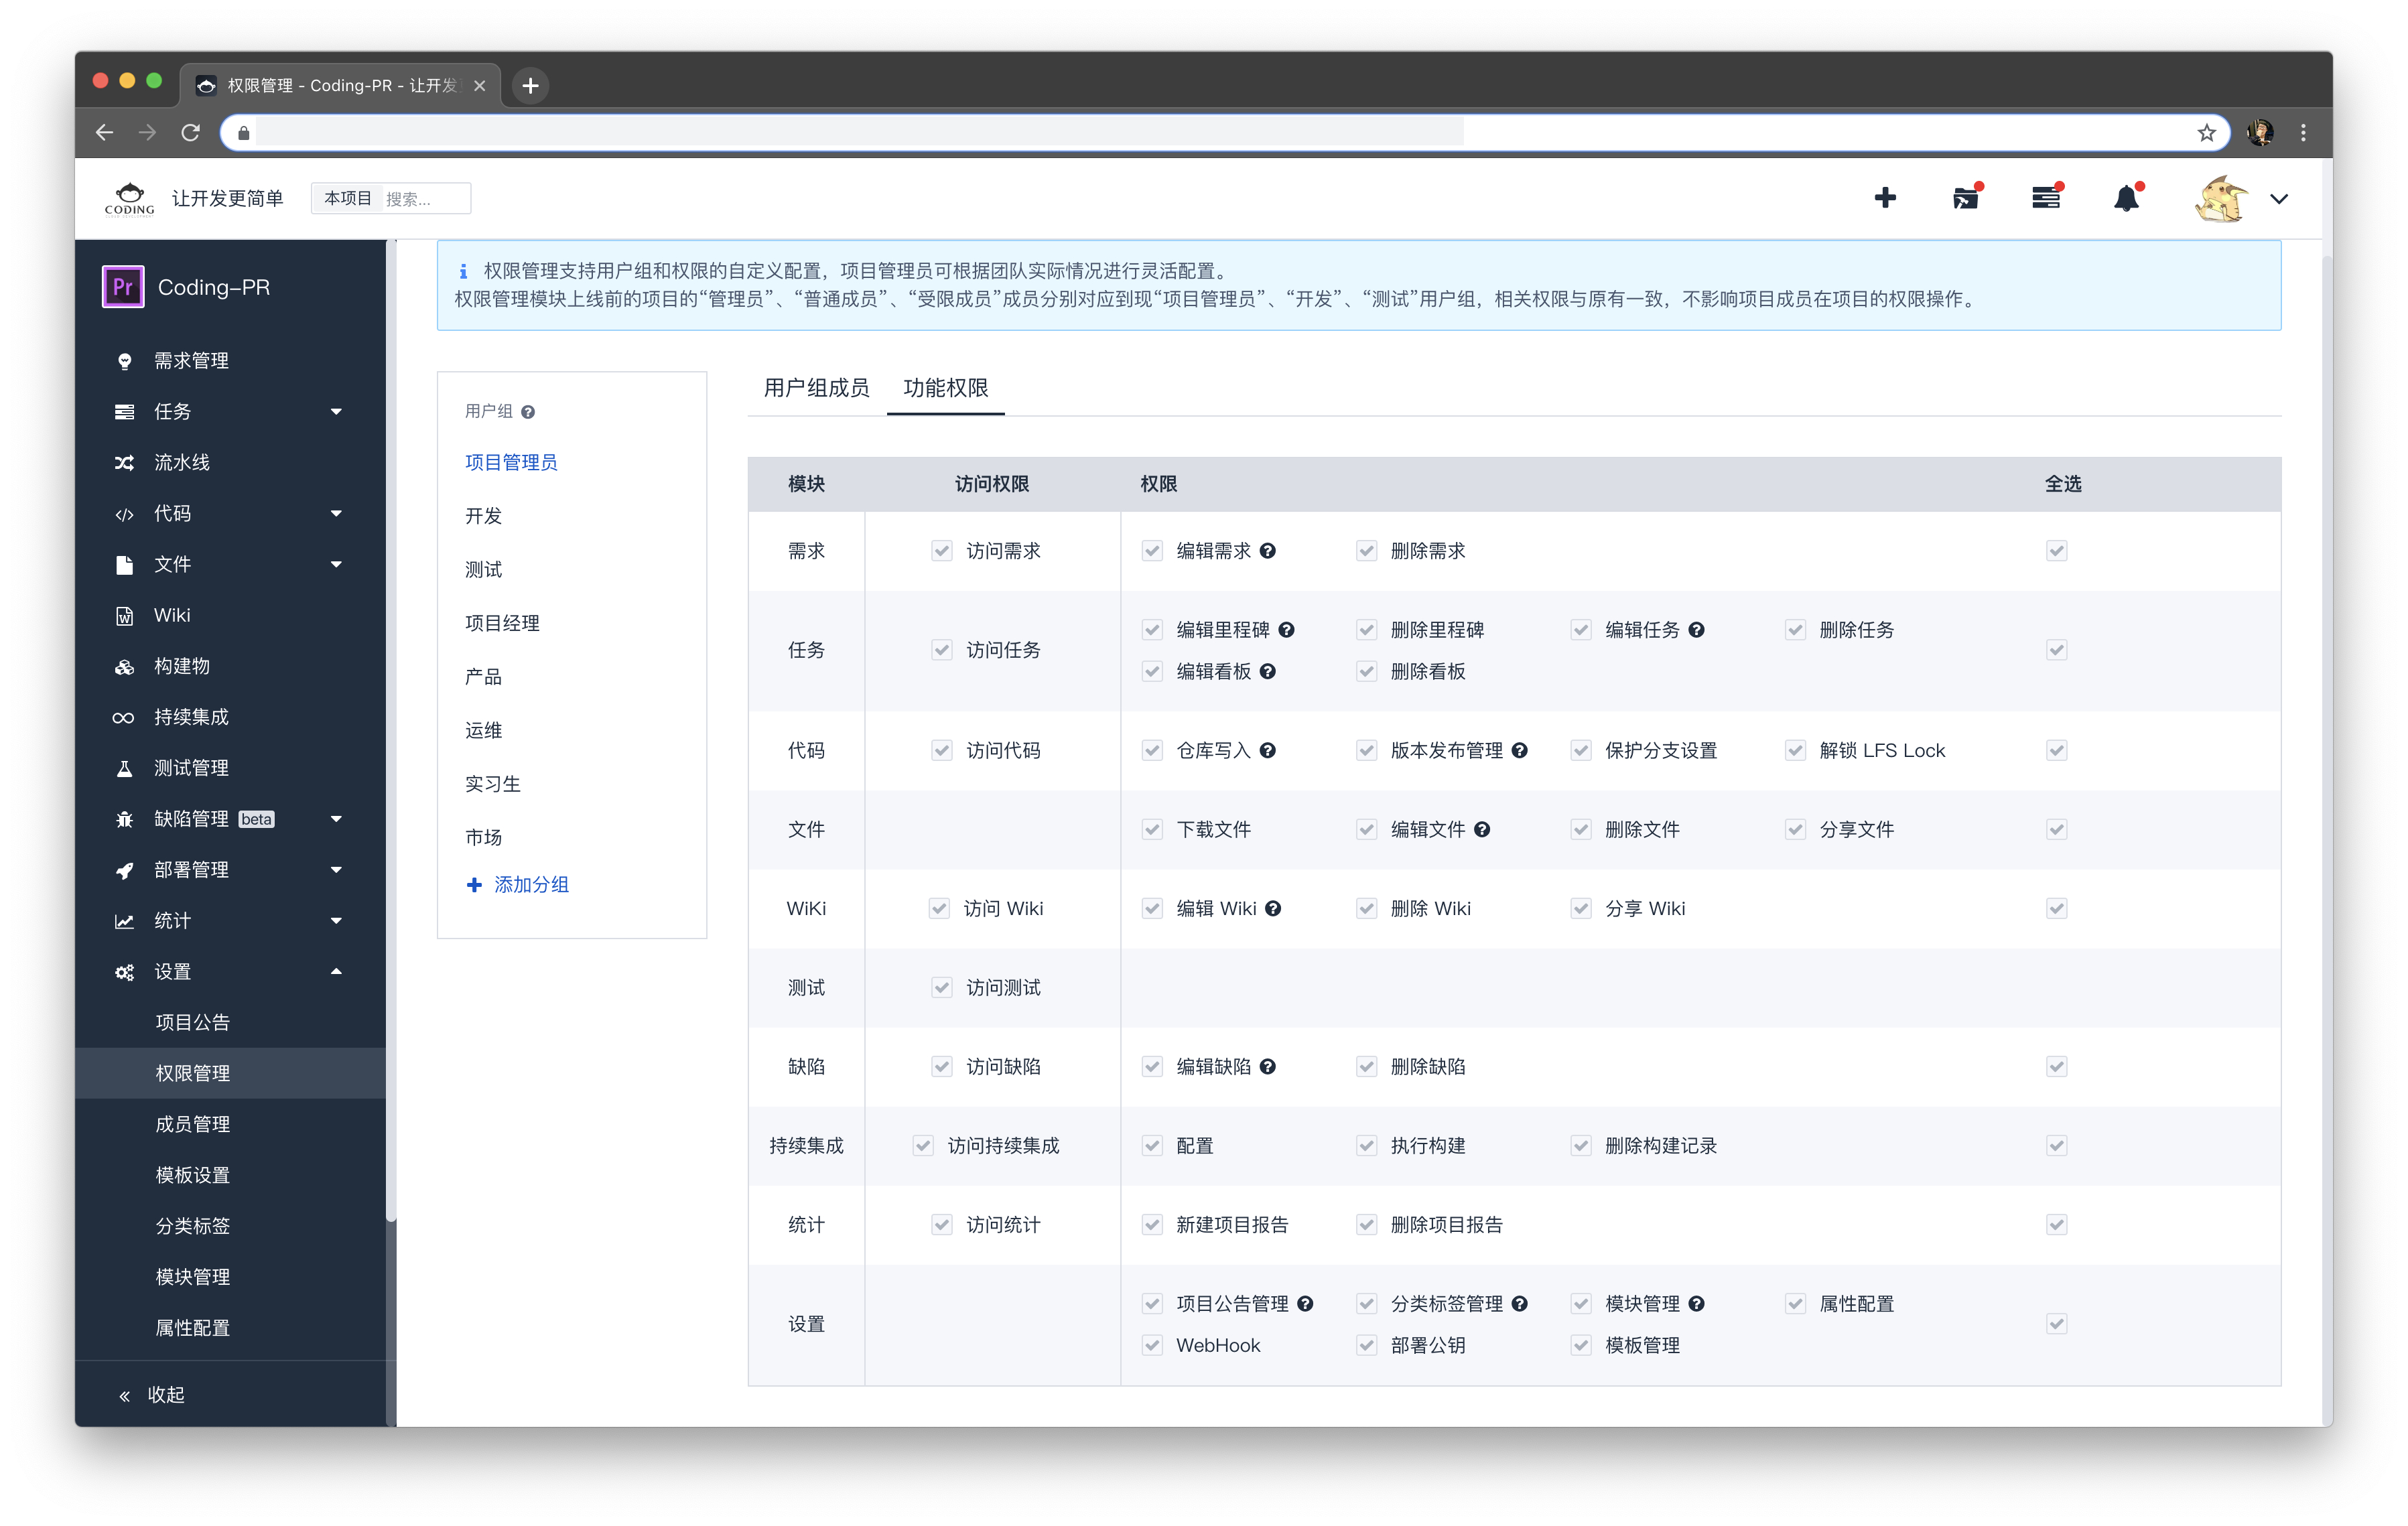Uncheck the 访问需求 checkbox
Image resolution: width=2408 pixels, height=1526 pixels.
[941, 551]
